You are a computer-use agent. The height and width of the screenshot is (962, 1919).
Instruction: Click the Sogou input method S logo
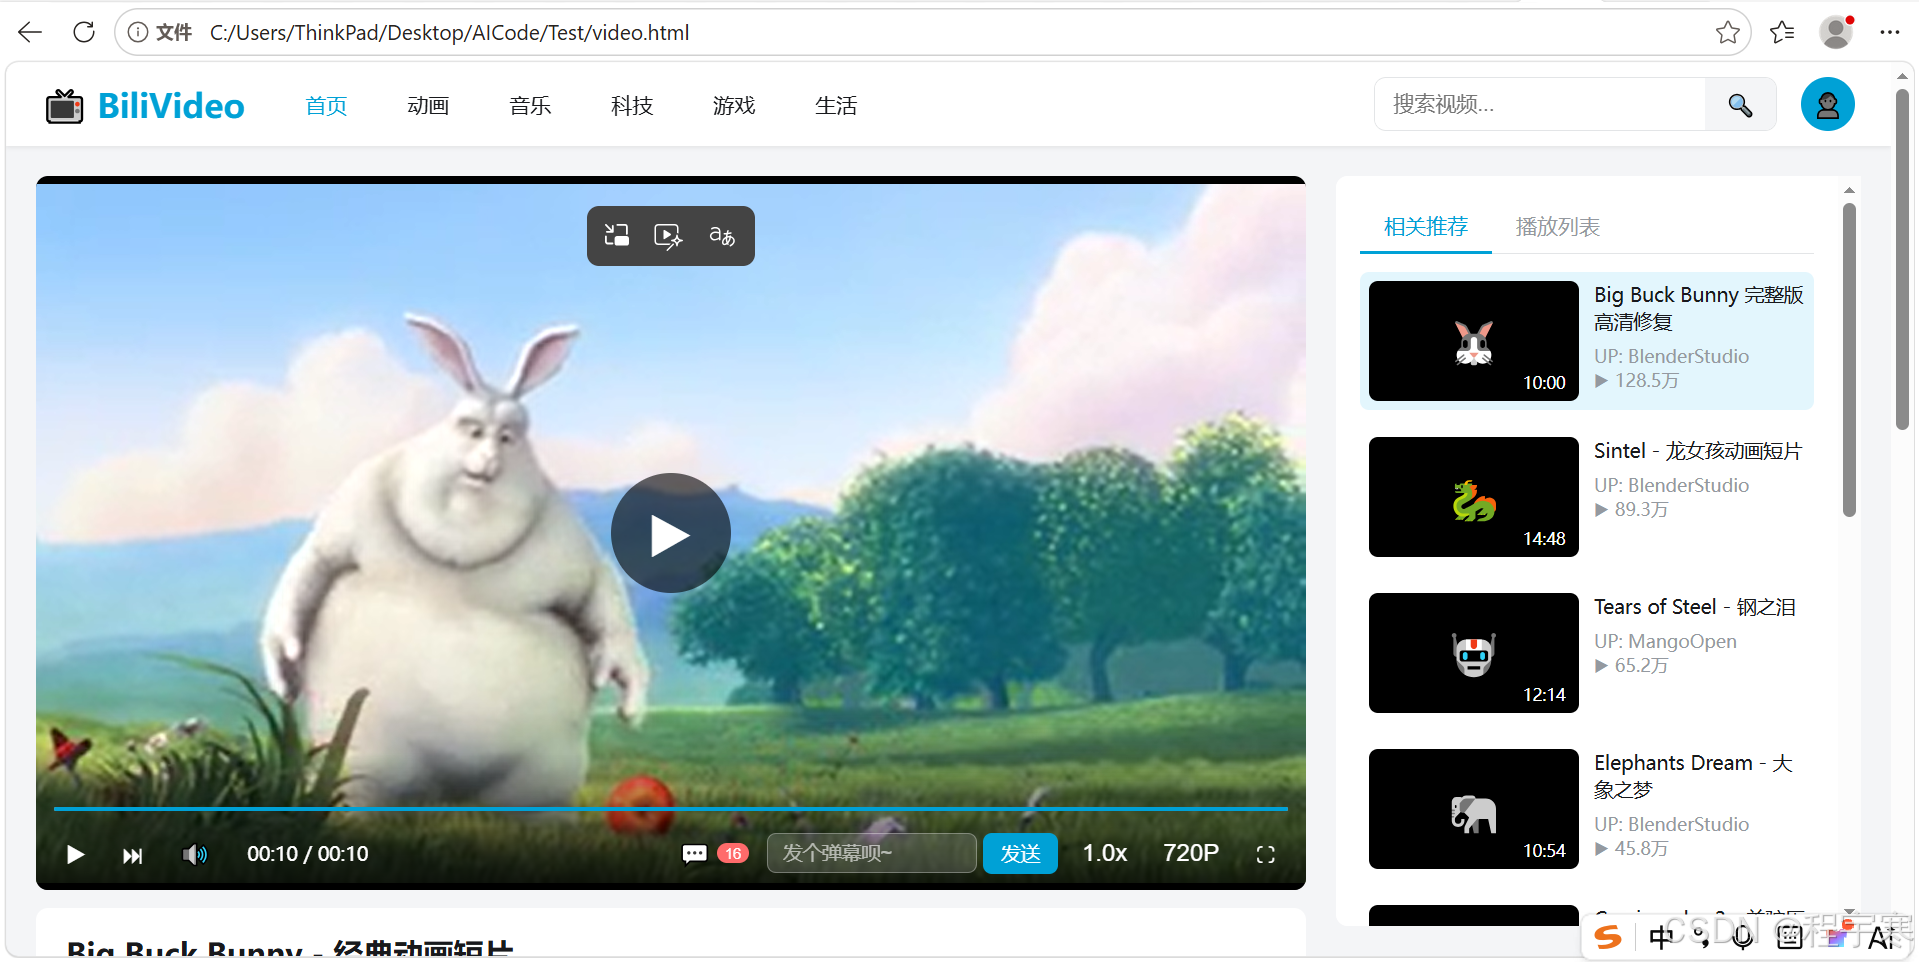(1608, 937)
